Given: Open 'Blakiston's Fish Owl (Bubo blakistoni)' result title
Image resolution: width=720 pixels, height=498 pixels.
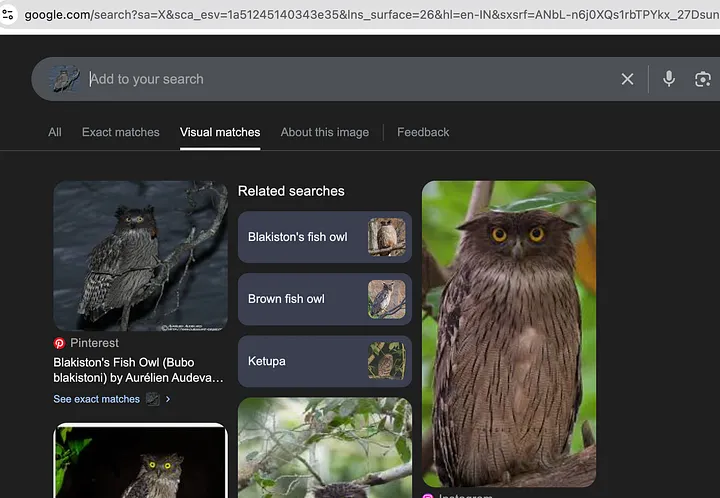Looking at the screenshot, I should point(138,370).
